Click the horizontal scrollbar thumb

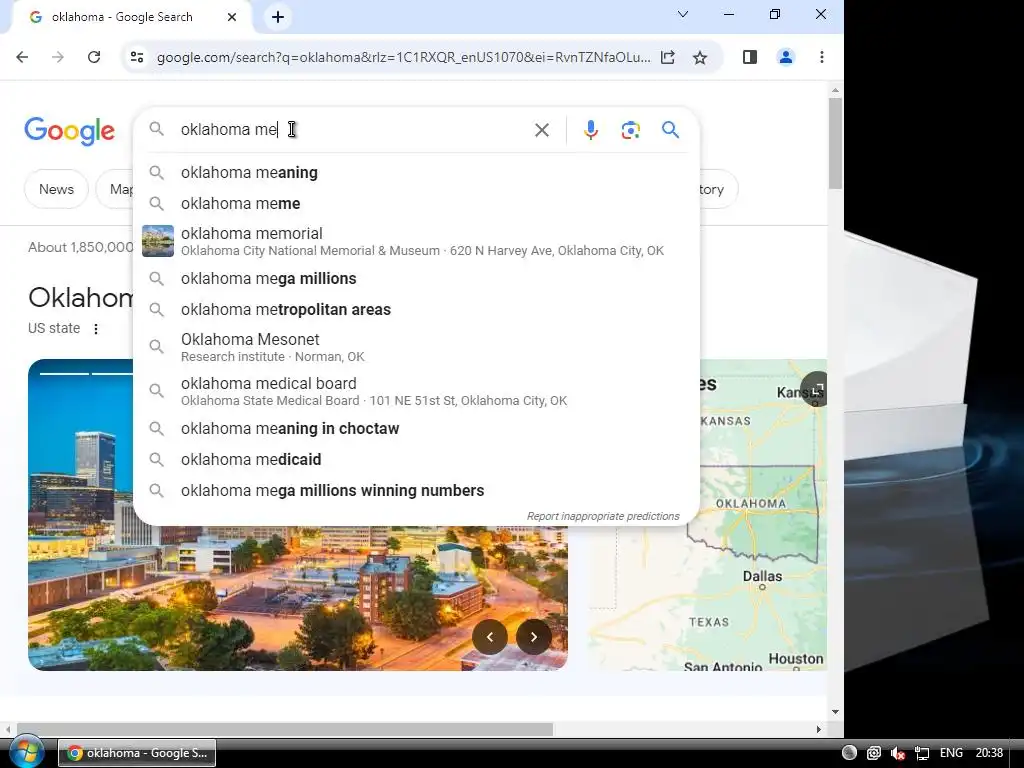(x=285, y=729)
